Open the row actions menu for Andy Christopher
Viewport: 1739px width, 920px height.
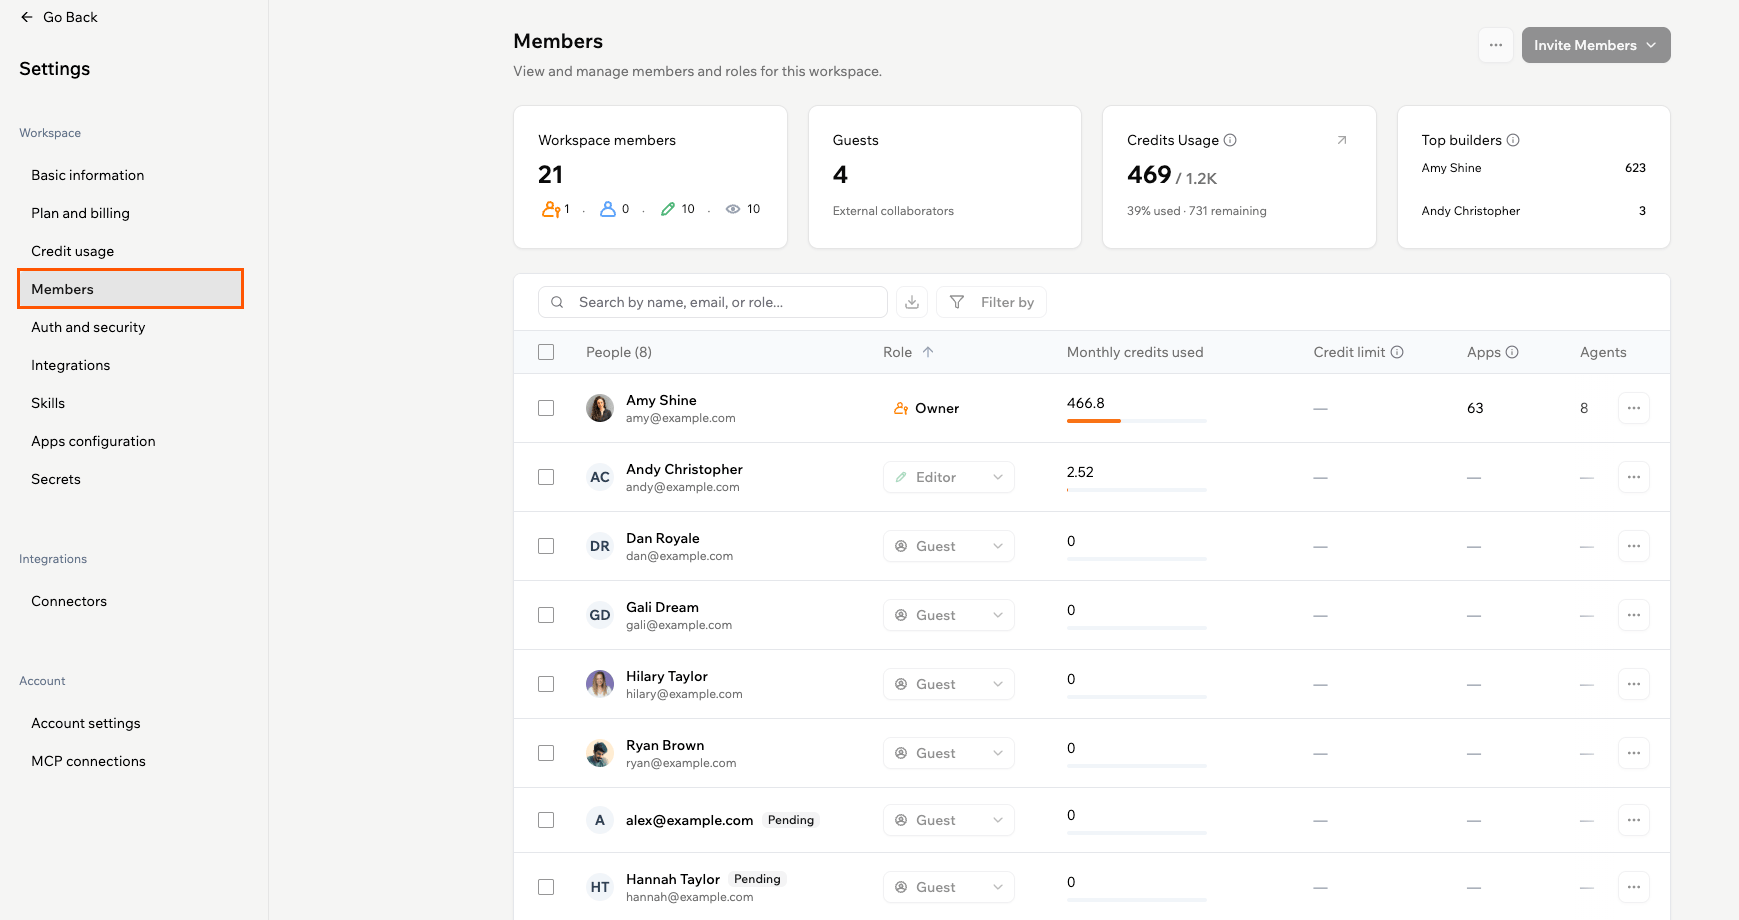click(x=1633, y=477)
